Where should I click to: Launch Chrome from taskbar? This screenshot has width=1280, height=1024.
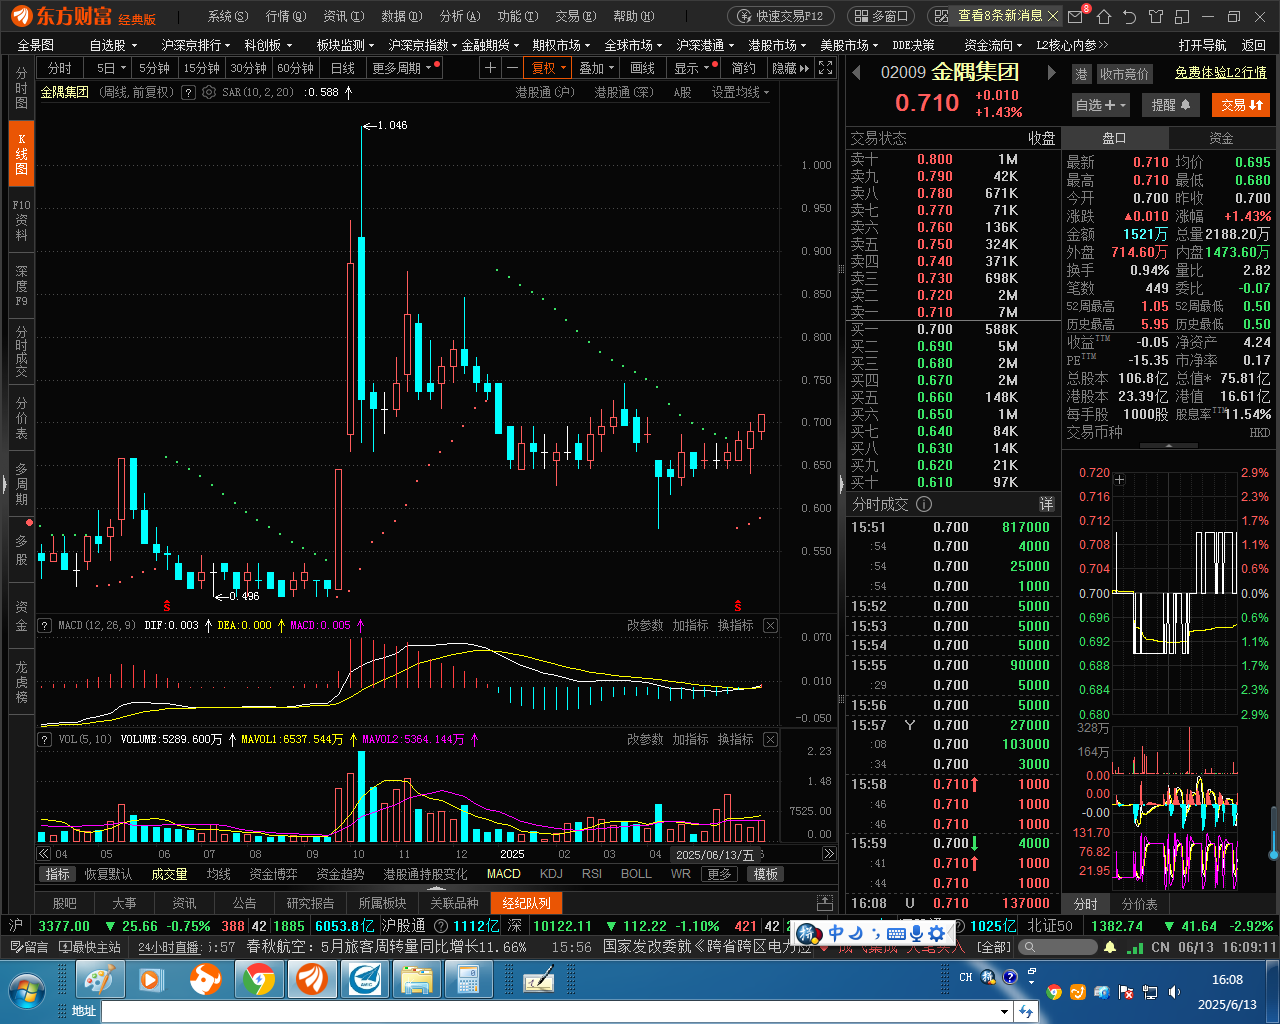[259, 980]
